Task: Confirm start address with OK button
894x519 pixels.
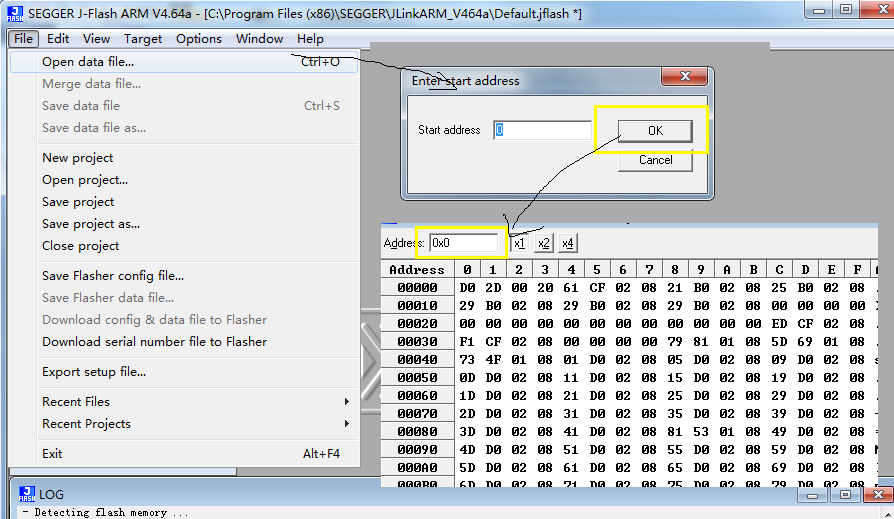Action: point(655,131)
